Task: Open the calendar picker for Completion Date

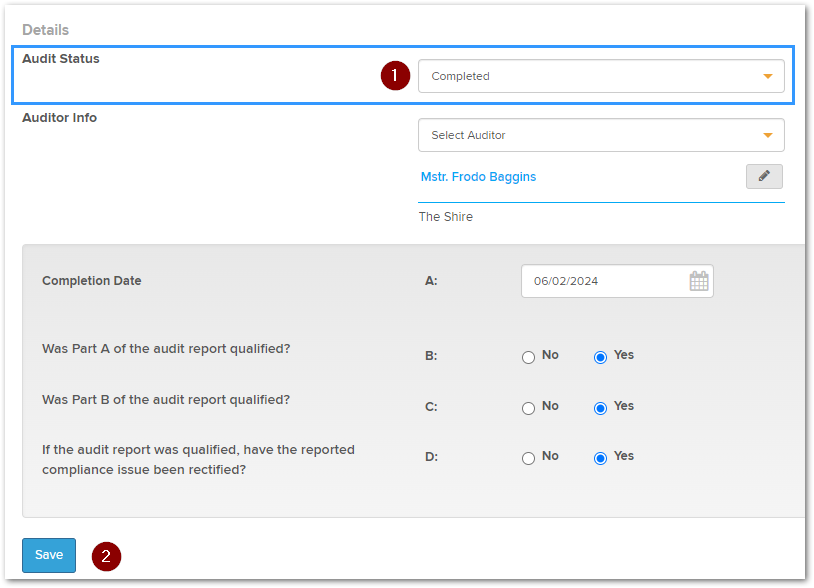Action: [699, 281]
